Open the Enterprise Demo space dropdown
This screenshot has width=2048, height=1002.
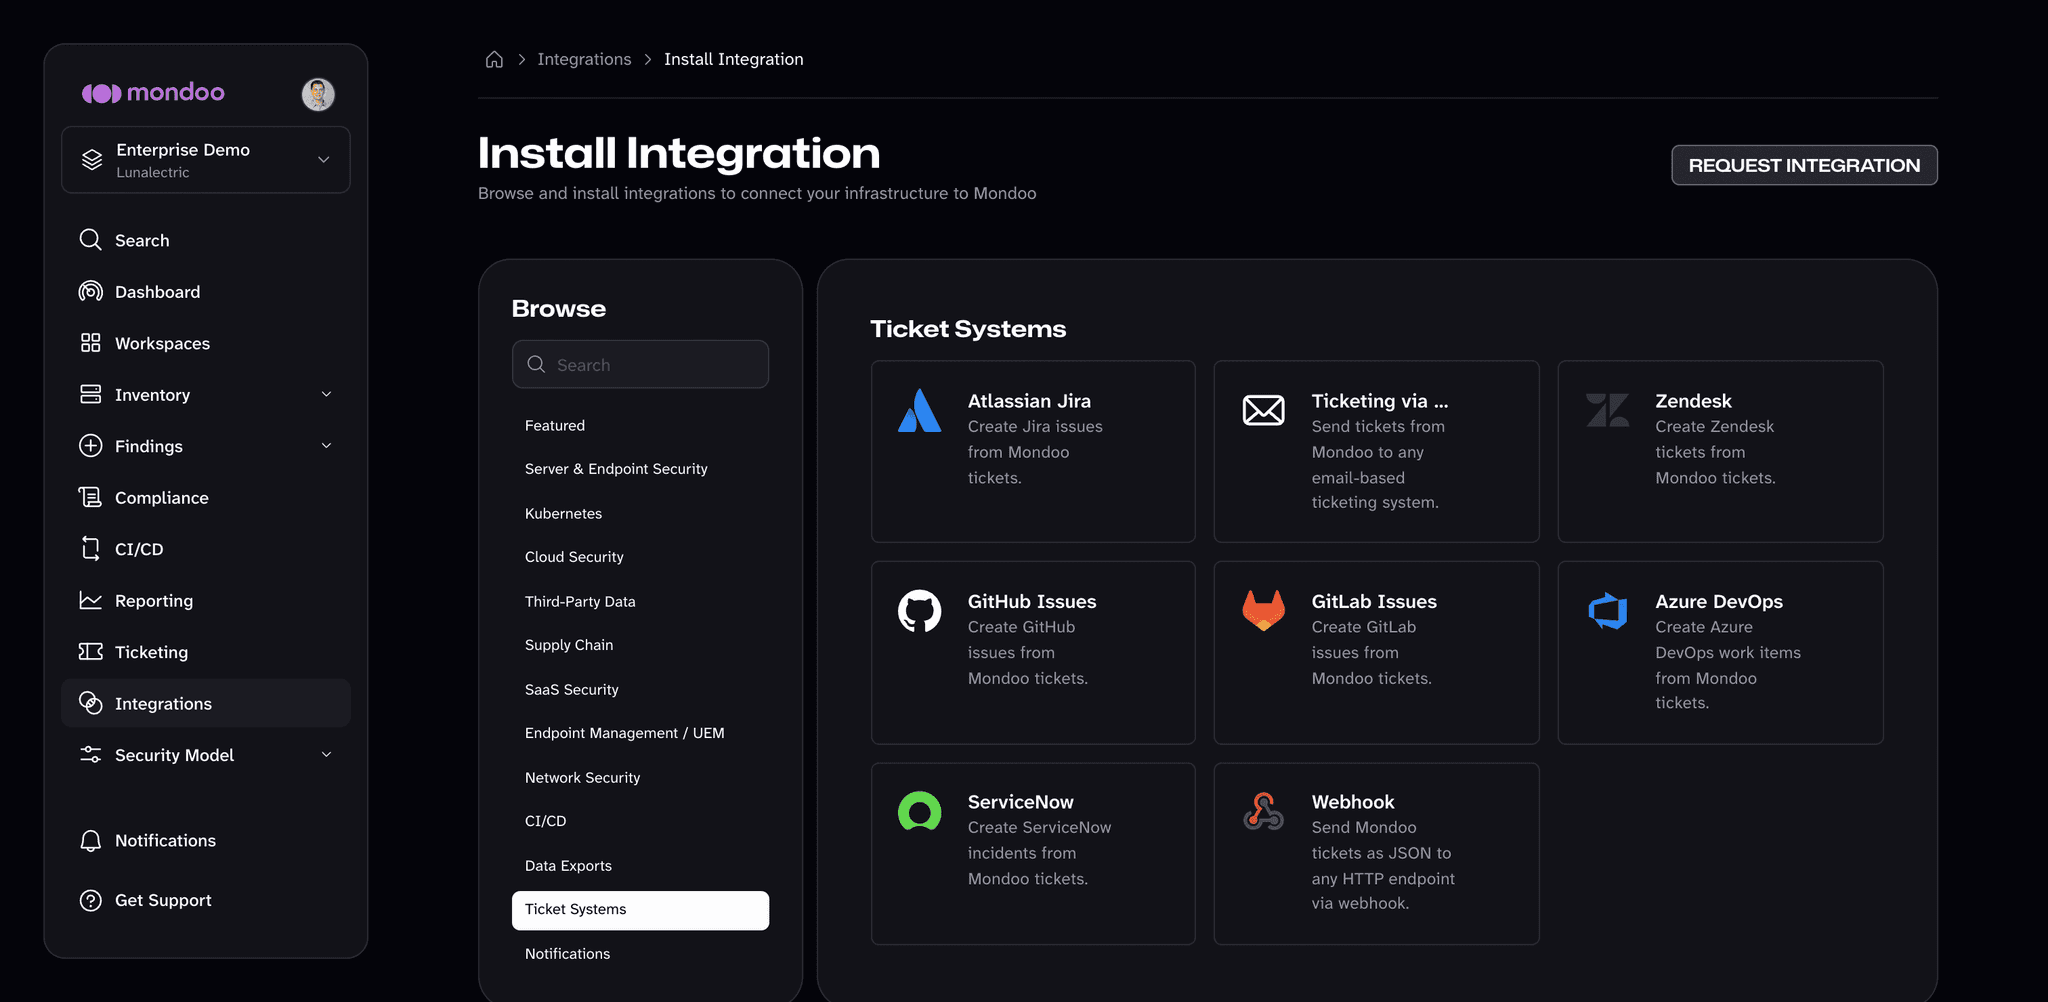point(206,160)
